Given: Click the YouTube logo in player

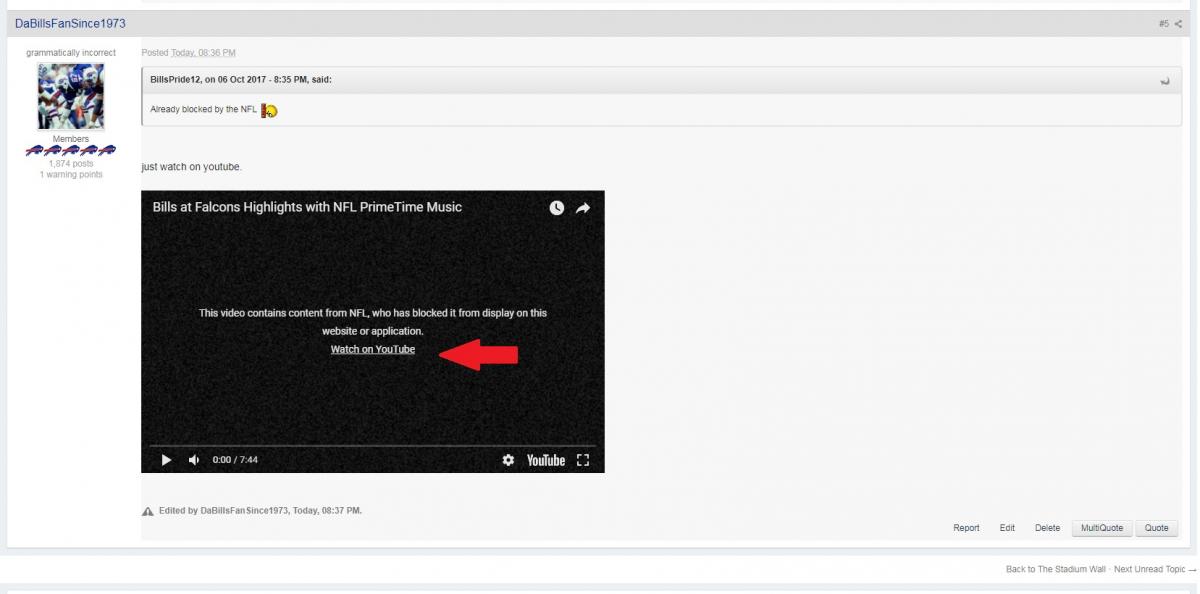Looking at the screenshot, I should coord(546,460).
